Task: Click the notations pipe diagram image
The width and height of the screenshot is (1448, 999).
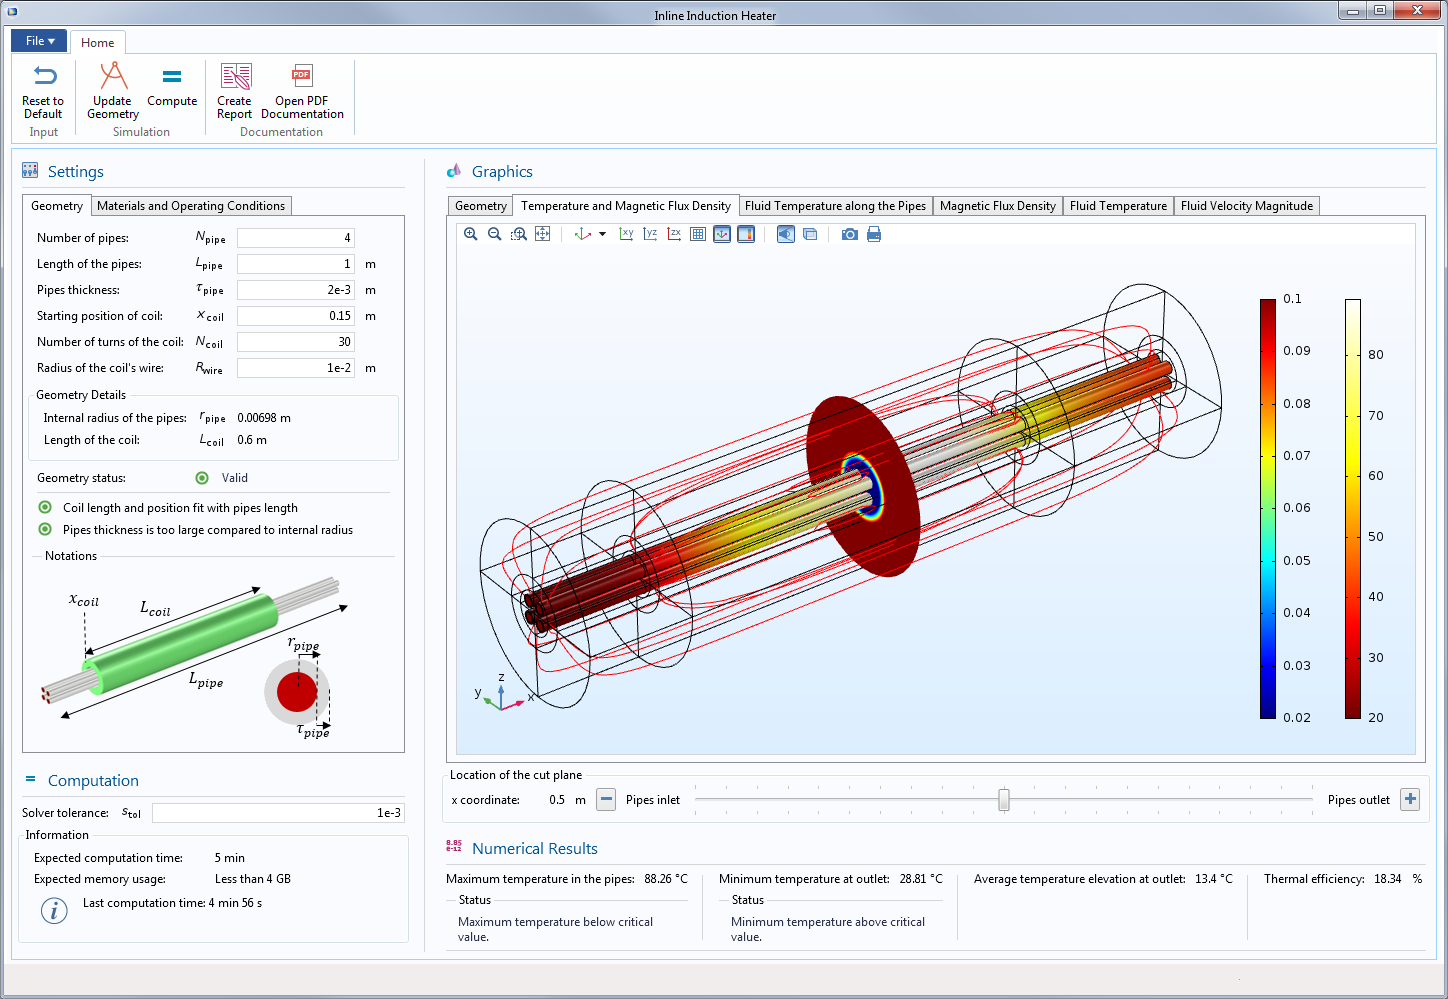Action: click(195, 657)
